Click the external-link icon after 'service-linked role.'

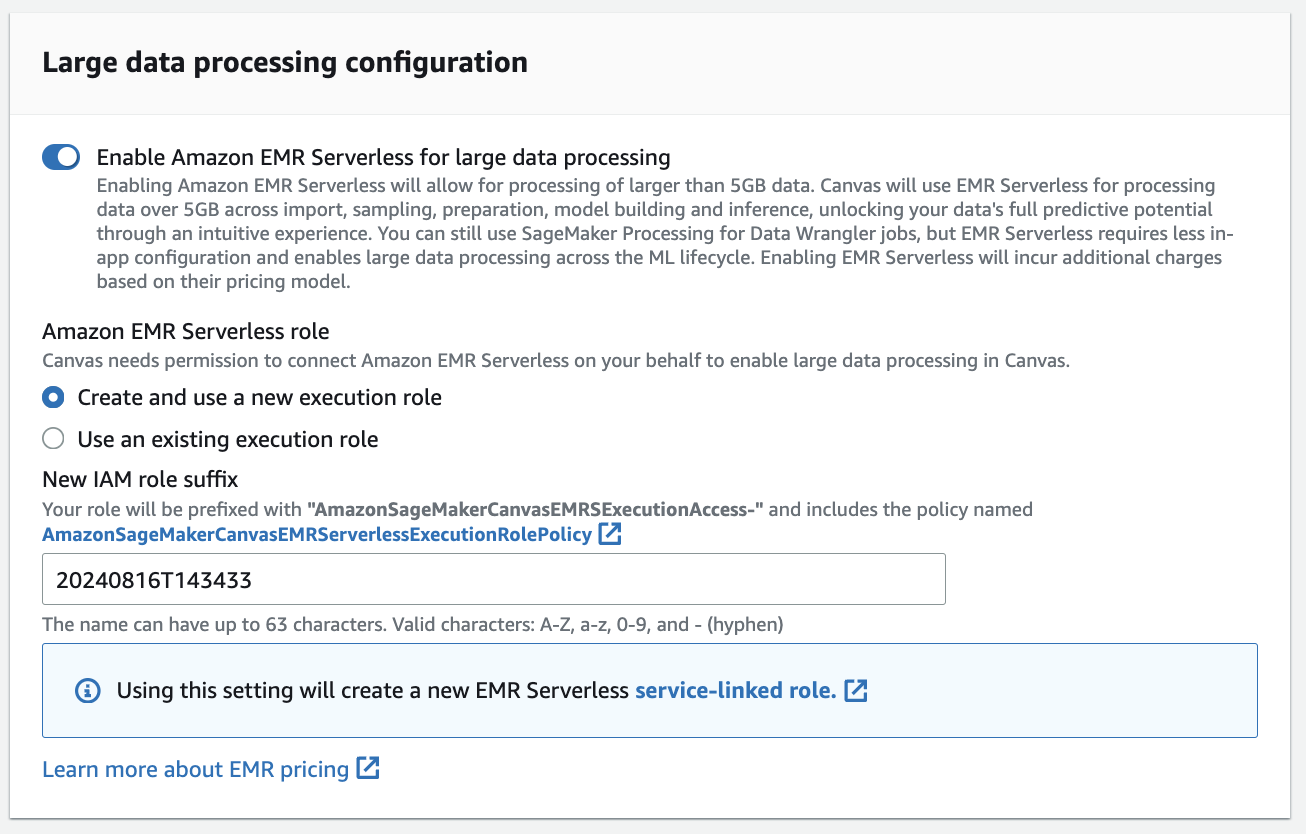point(856,690)
